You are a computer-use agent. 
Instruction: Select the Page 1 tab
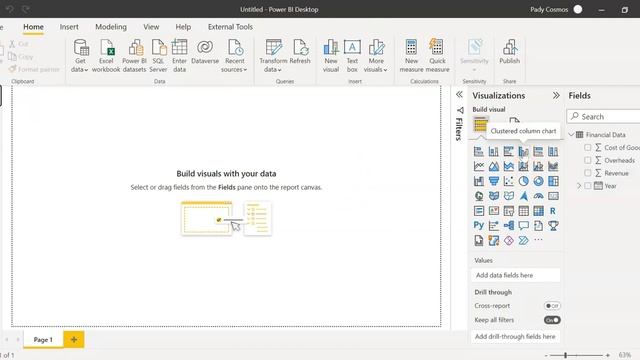point(43,340)
